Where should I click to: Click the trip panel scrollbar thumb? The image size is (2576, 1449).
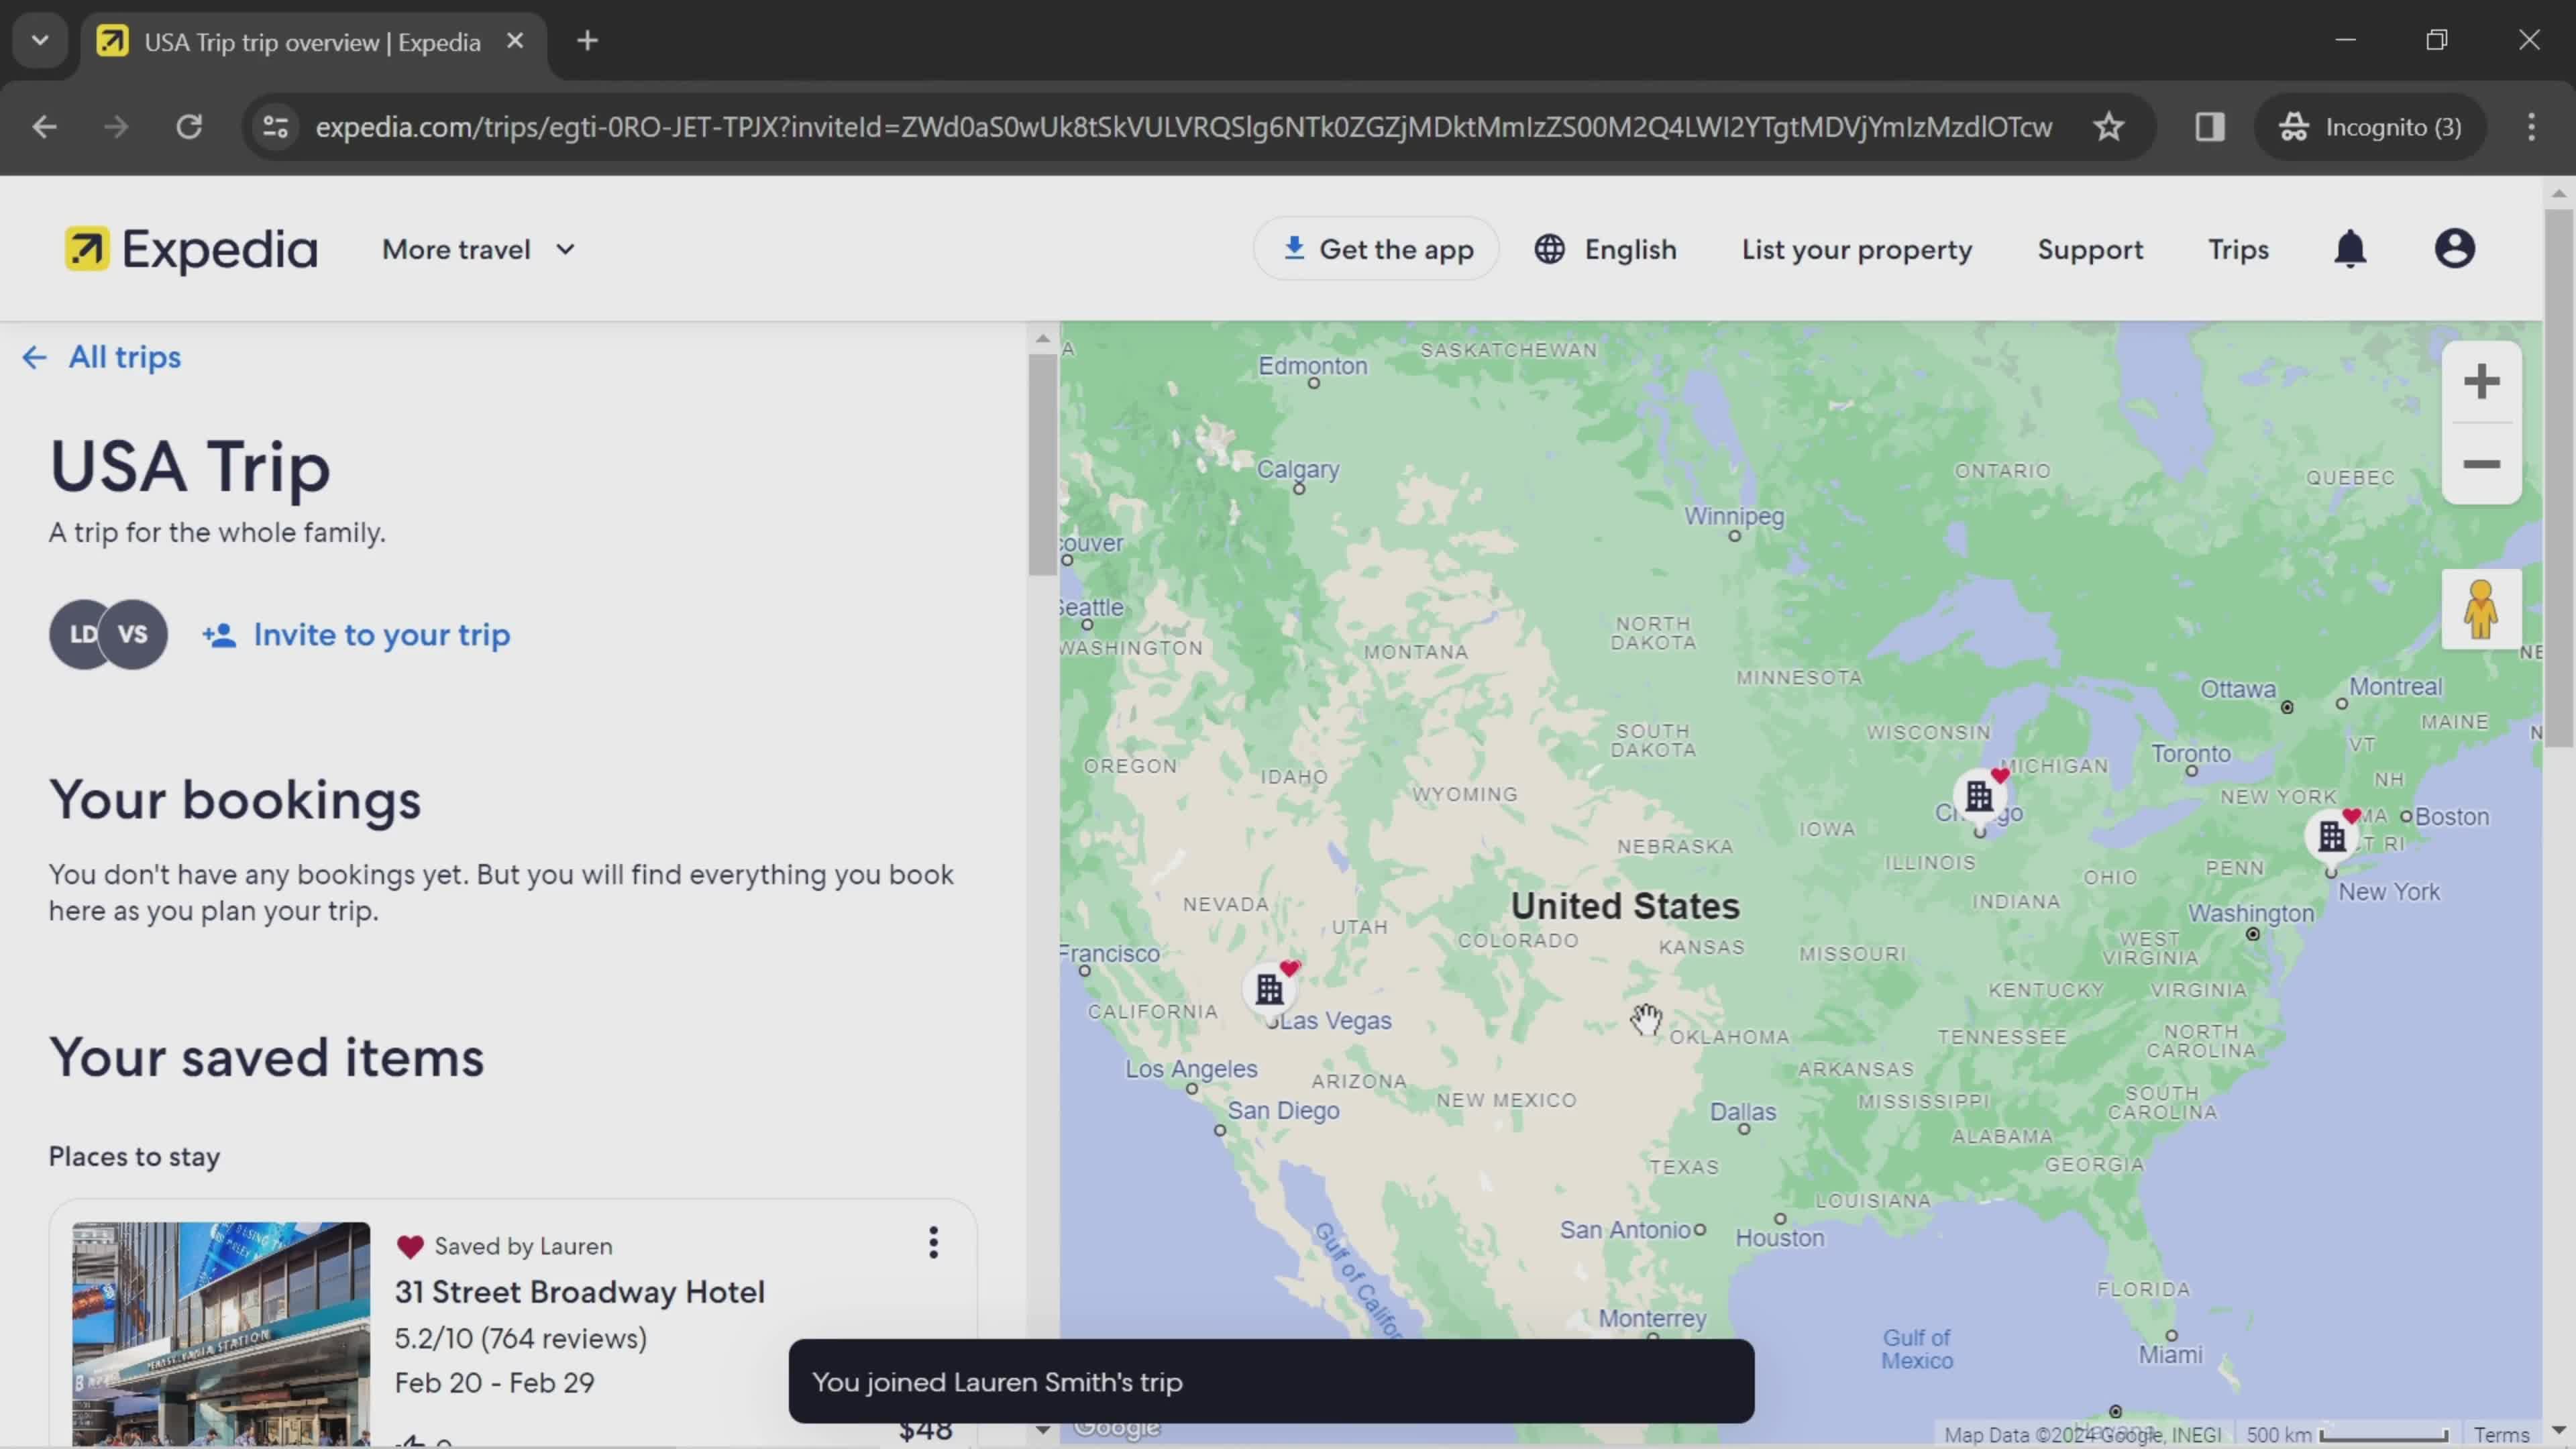pos(1042,465)
